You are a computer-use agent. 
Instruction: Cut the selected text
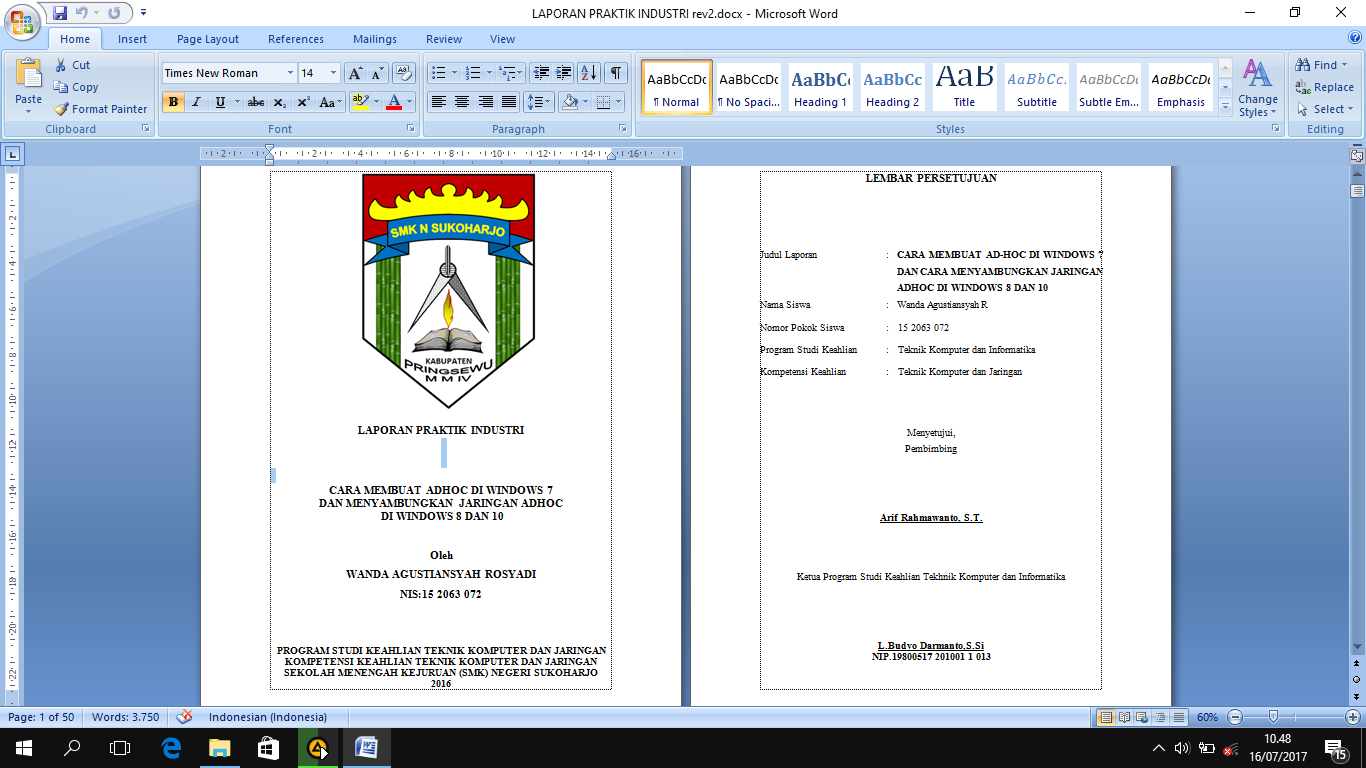click(72, 65)
